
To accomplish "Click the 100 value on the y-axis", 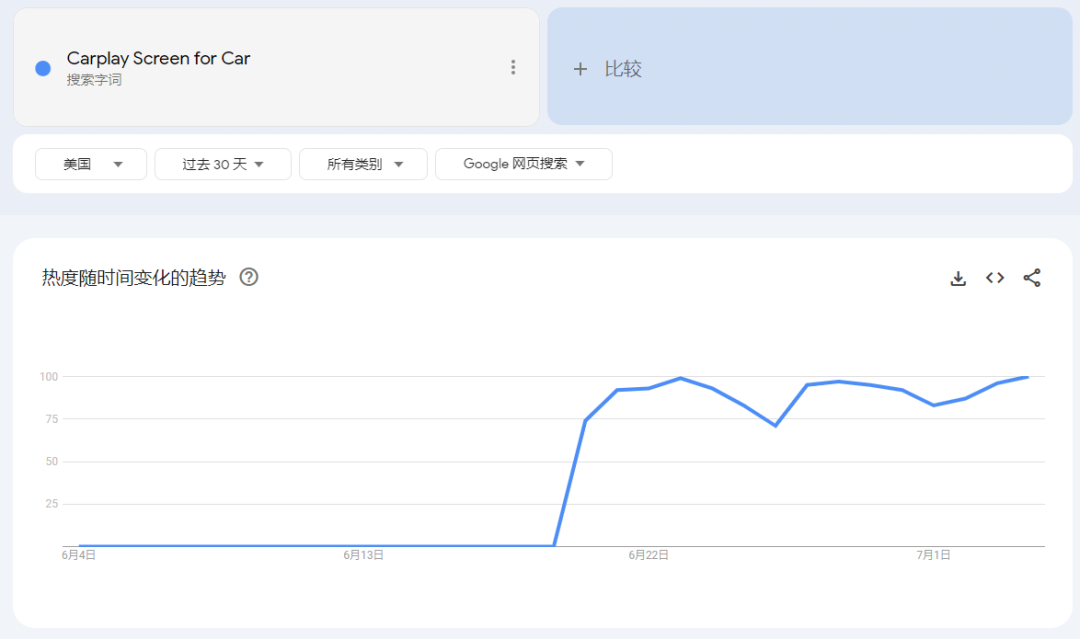I will click(49, 377).
